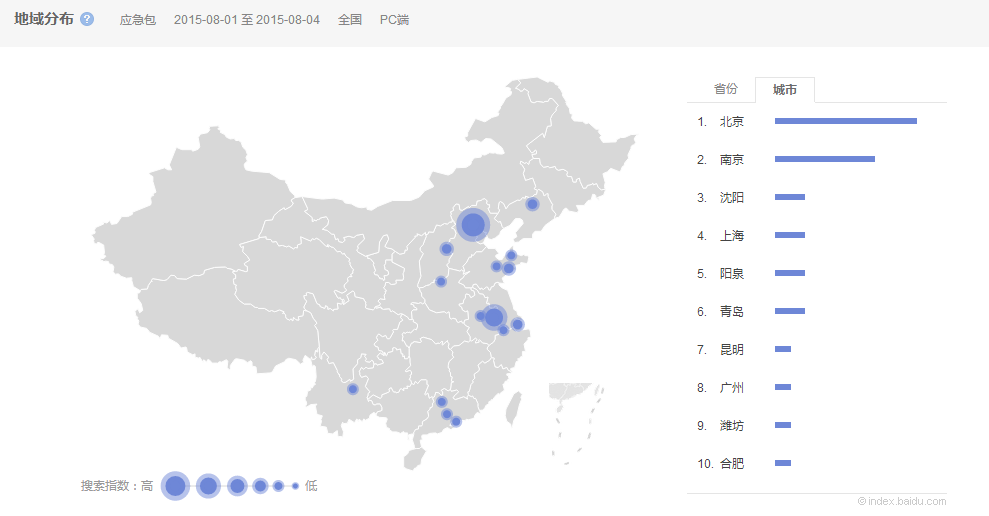
Task: Click the Shenyang bubble in northeast China
Action: point(532,204)
